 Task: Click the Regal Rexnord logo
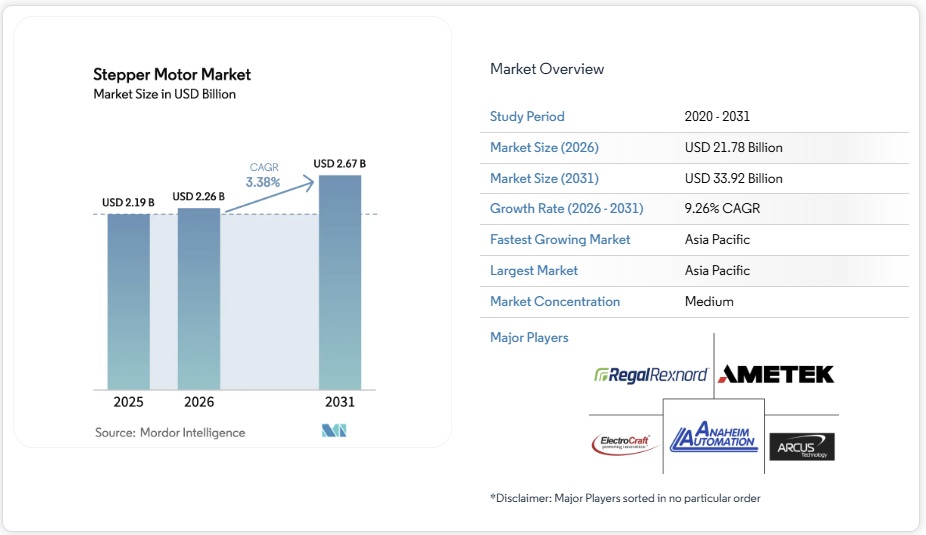coord(651,375)
